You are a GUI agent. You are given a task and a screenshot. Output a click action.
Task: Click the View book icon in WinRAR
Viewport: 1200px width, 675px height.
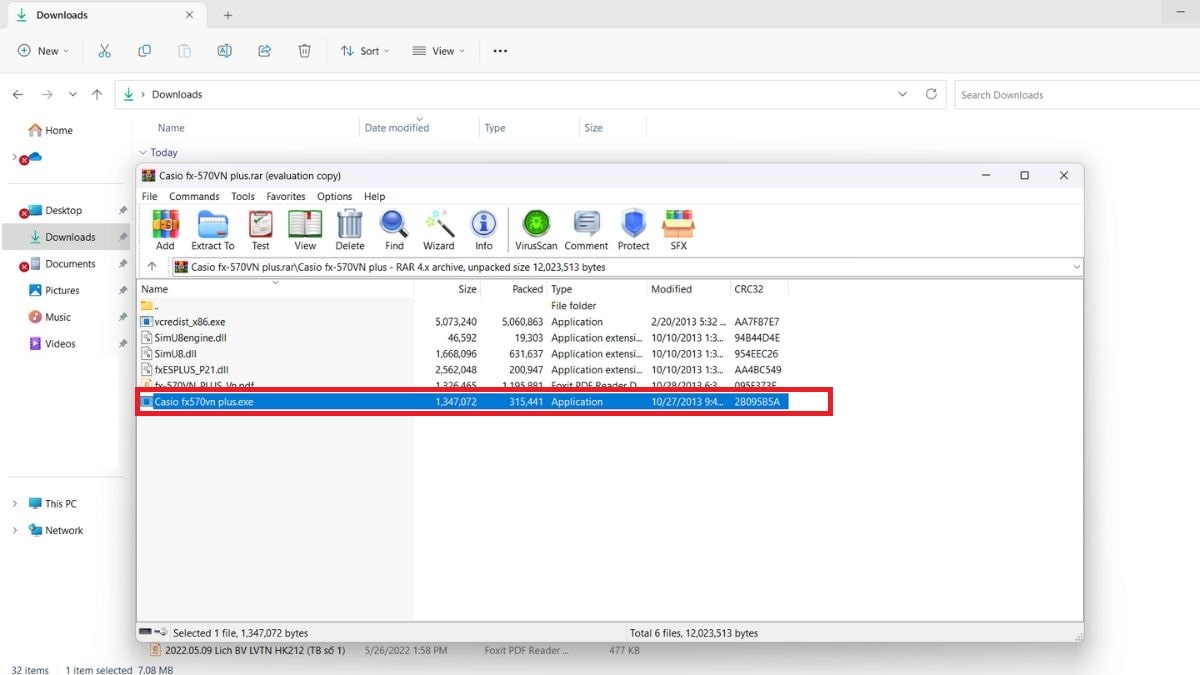305,230
